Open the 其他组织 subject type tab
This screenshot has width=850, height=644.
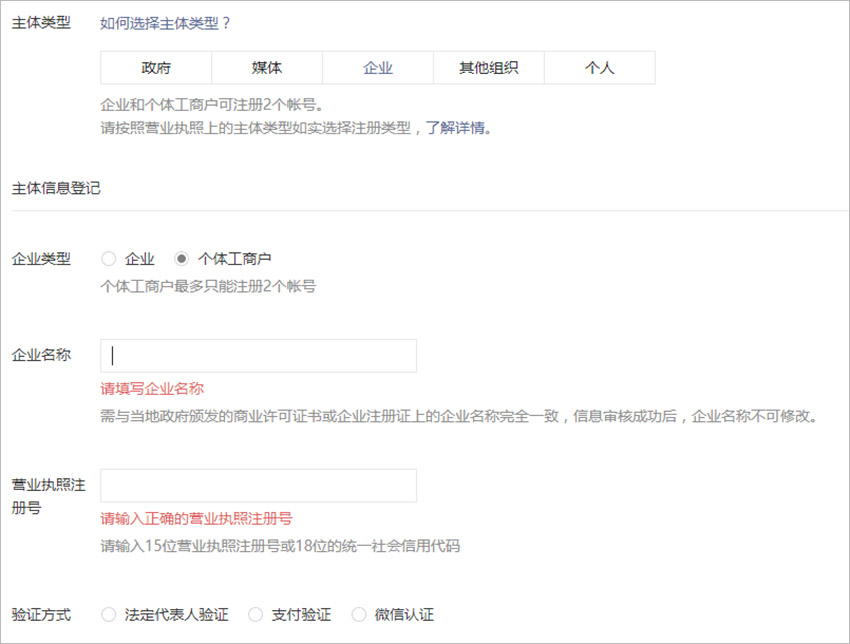click(489, 68)
